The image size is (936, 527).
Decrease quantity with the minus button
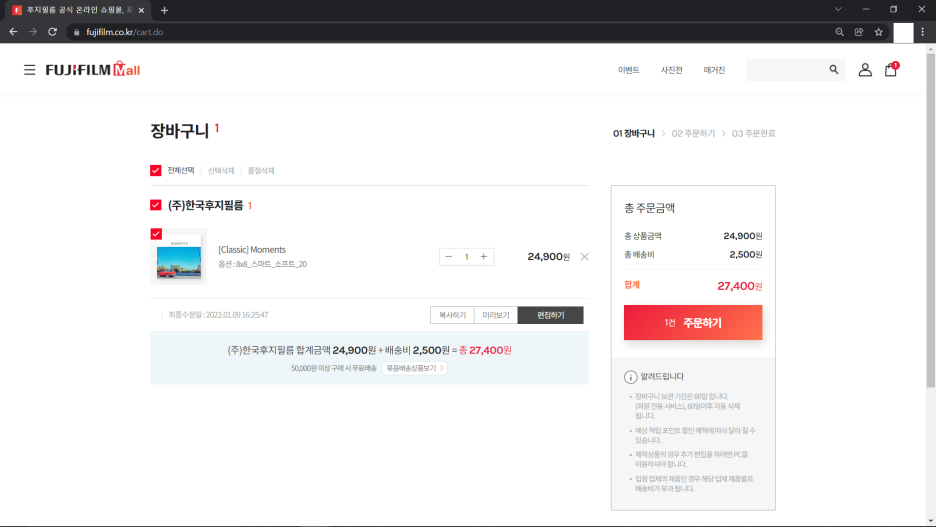coord(449,257)
